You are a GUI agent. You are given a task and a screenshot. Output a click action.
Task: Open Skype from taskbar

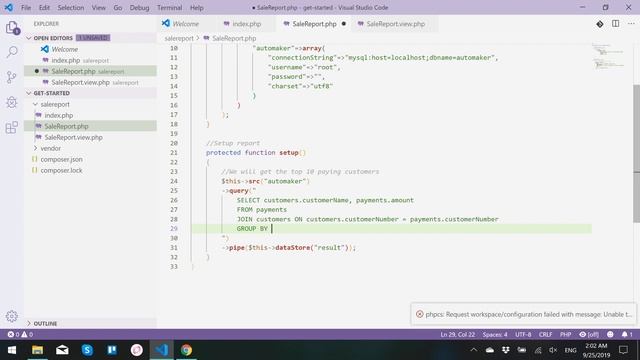click(x=87, y=350)
